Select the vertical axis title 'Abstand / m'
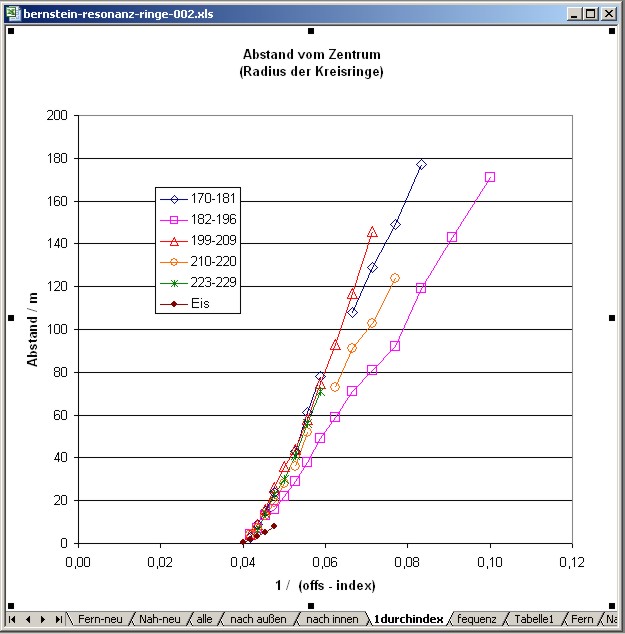Image resolution: width=625 pixels, height=634 pixels. [33, 329]
